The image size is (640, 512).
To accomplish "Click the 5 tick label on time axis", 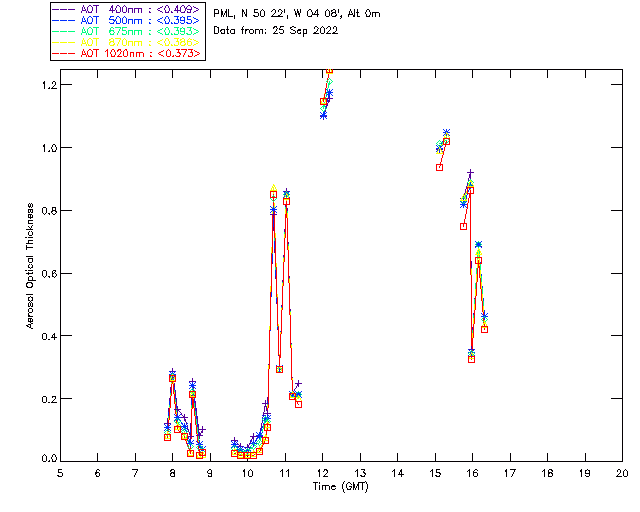I will [x=60, y=472].
